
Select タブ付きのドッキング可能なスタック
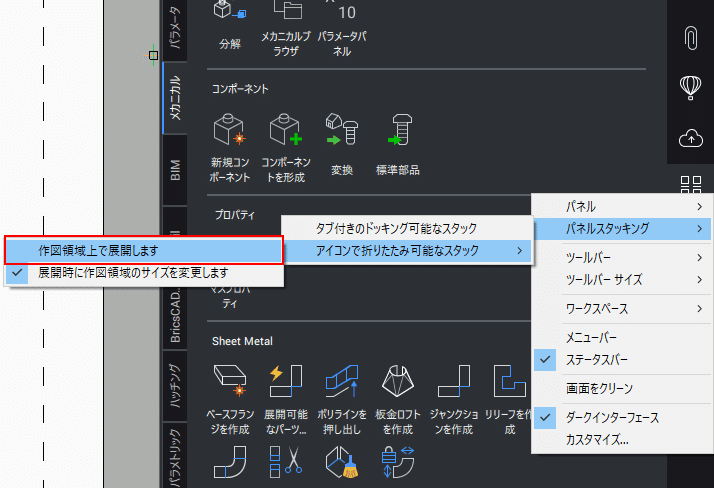(407, 229)
